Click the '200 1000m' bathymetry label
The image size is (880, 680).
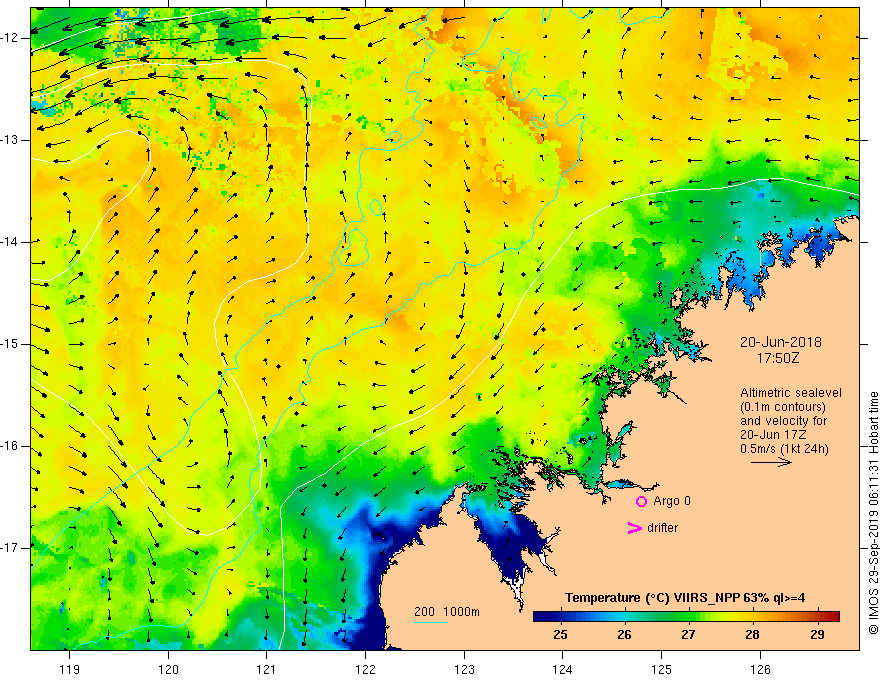pyautogui.click(x=447, y=612)
